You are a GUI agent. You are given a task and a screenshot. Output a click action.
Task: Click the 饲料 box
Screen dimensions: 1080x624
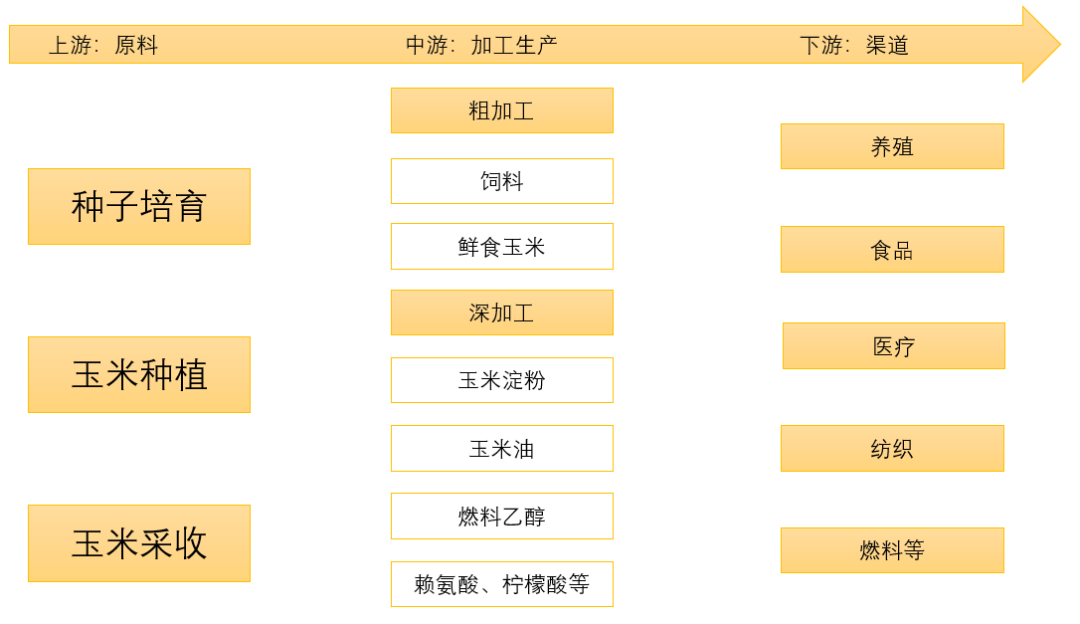[x=501, y=181]
